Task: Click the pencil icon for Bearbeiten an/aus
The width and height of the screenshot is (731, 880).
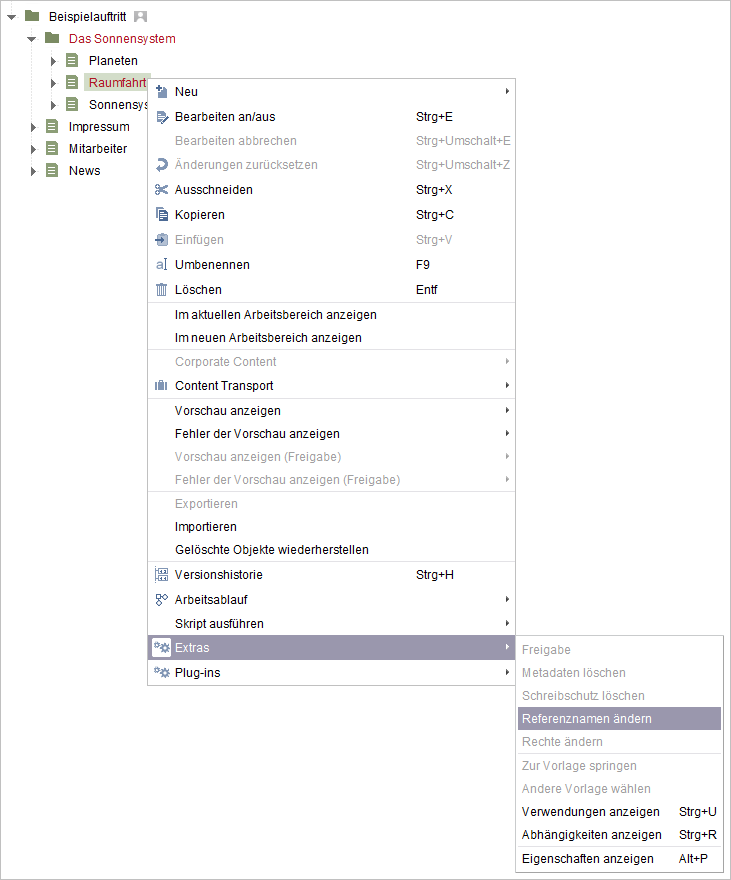Action: coord(162,117)
